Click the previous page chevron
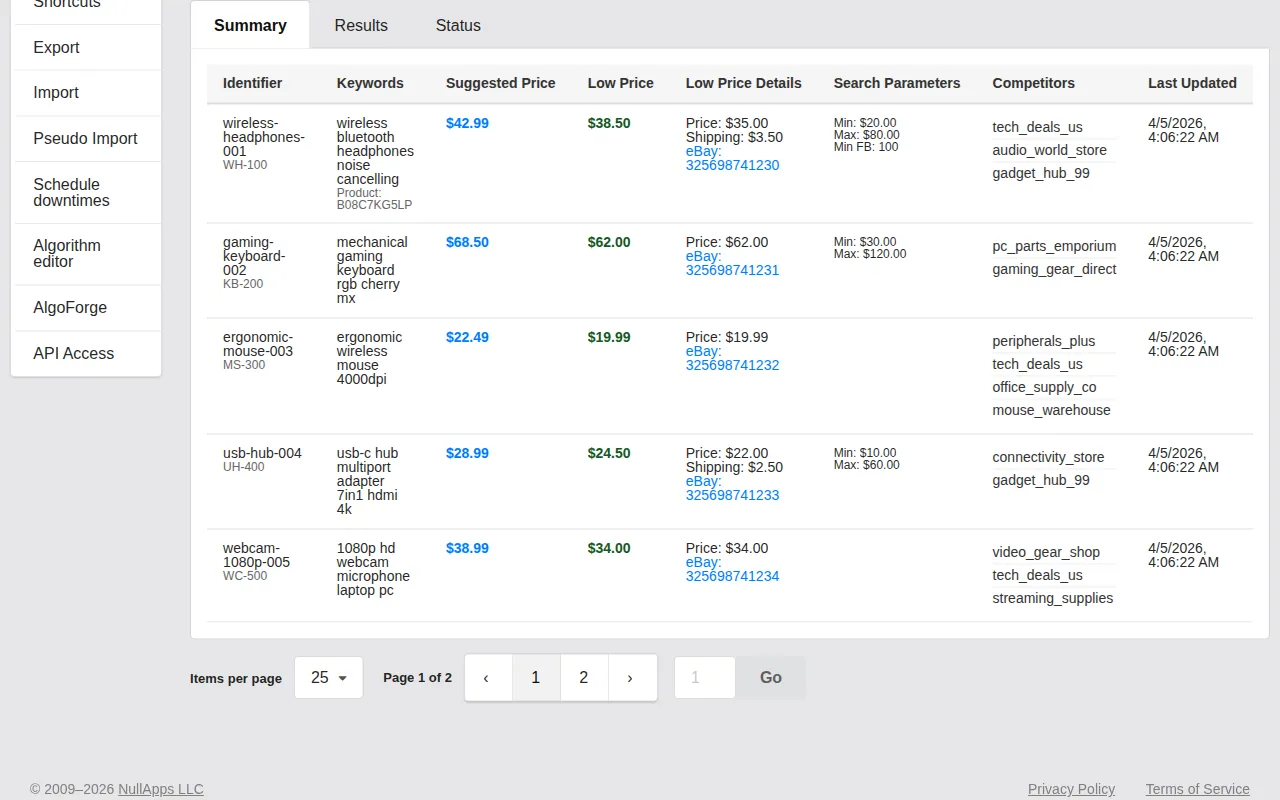This screenshot has width=1280, height=800. (x=488, y=677)
